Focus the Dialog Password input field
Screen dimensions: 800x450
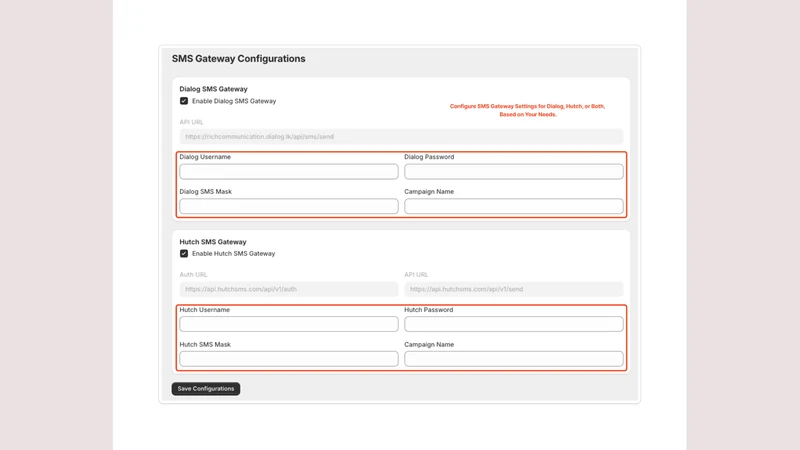[x=514, y=171]
